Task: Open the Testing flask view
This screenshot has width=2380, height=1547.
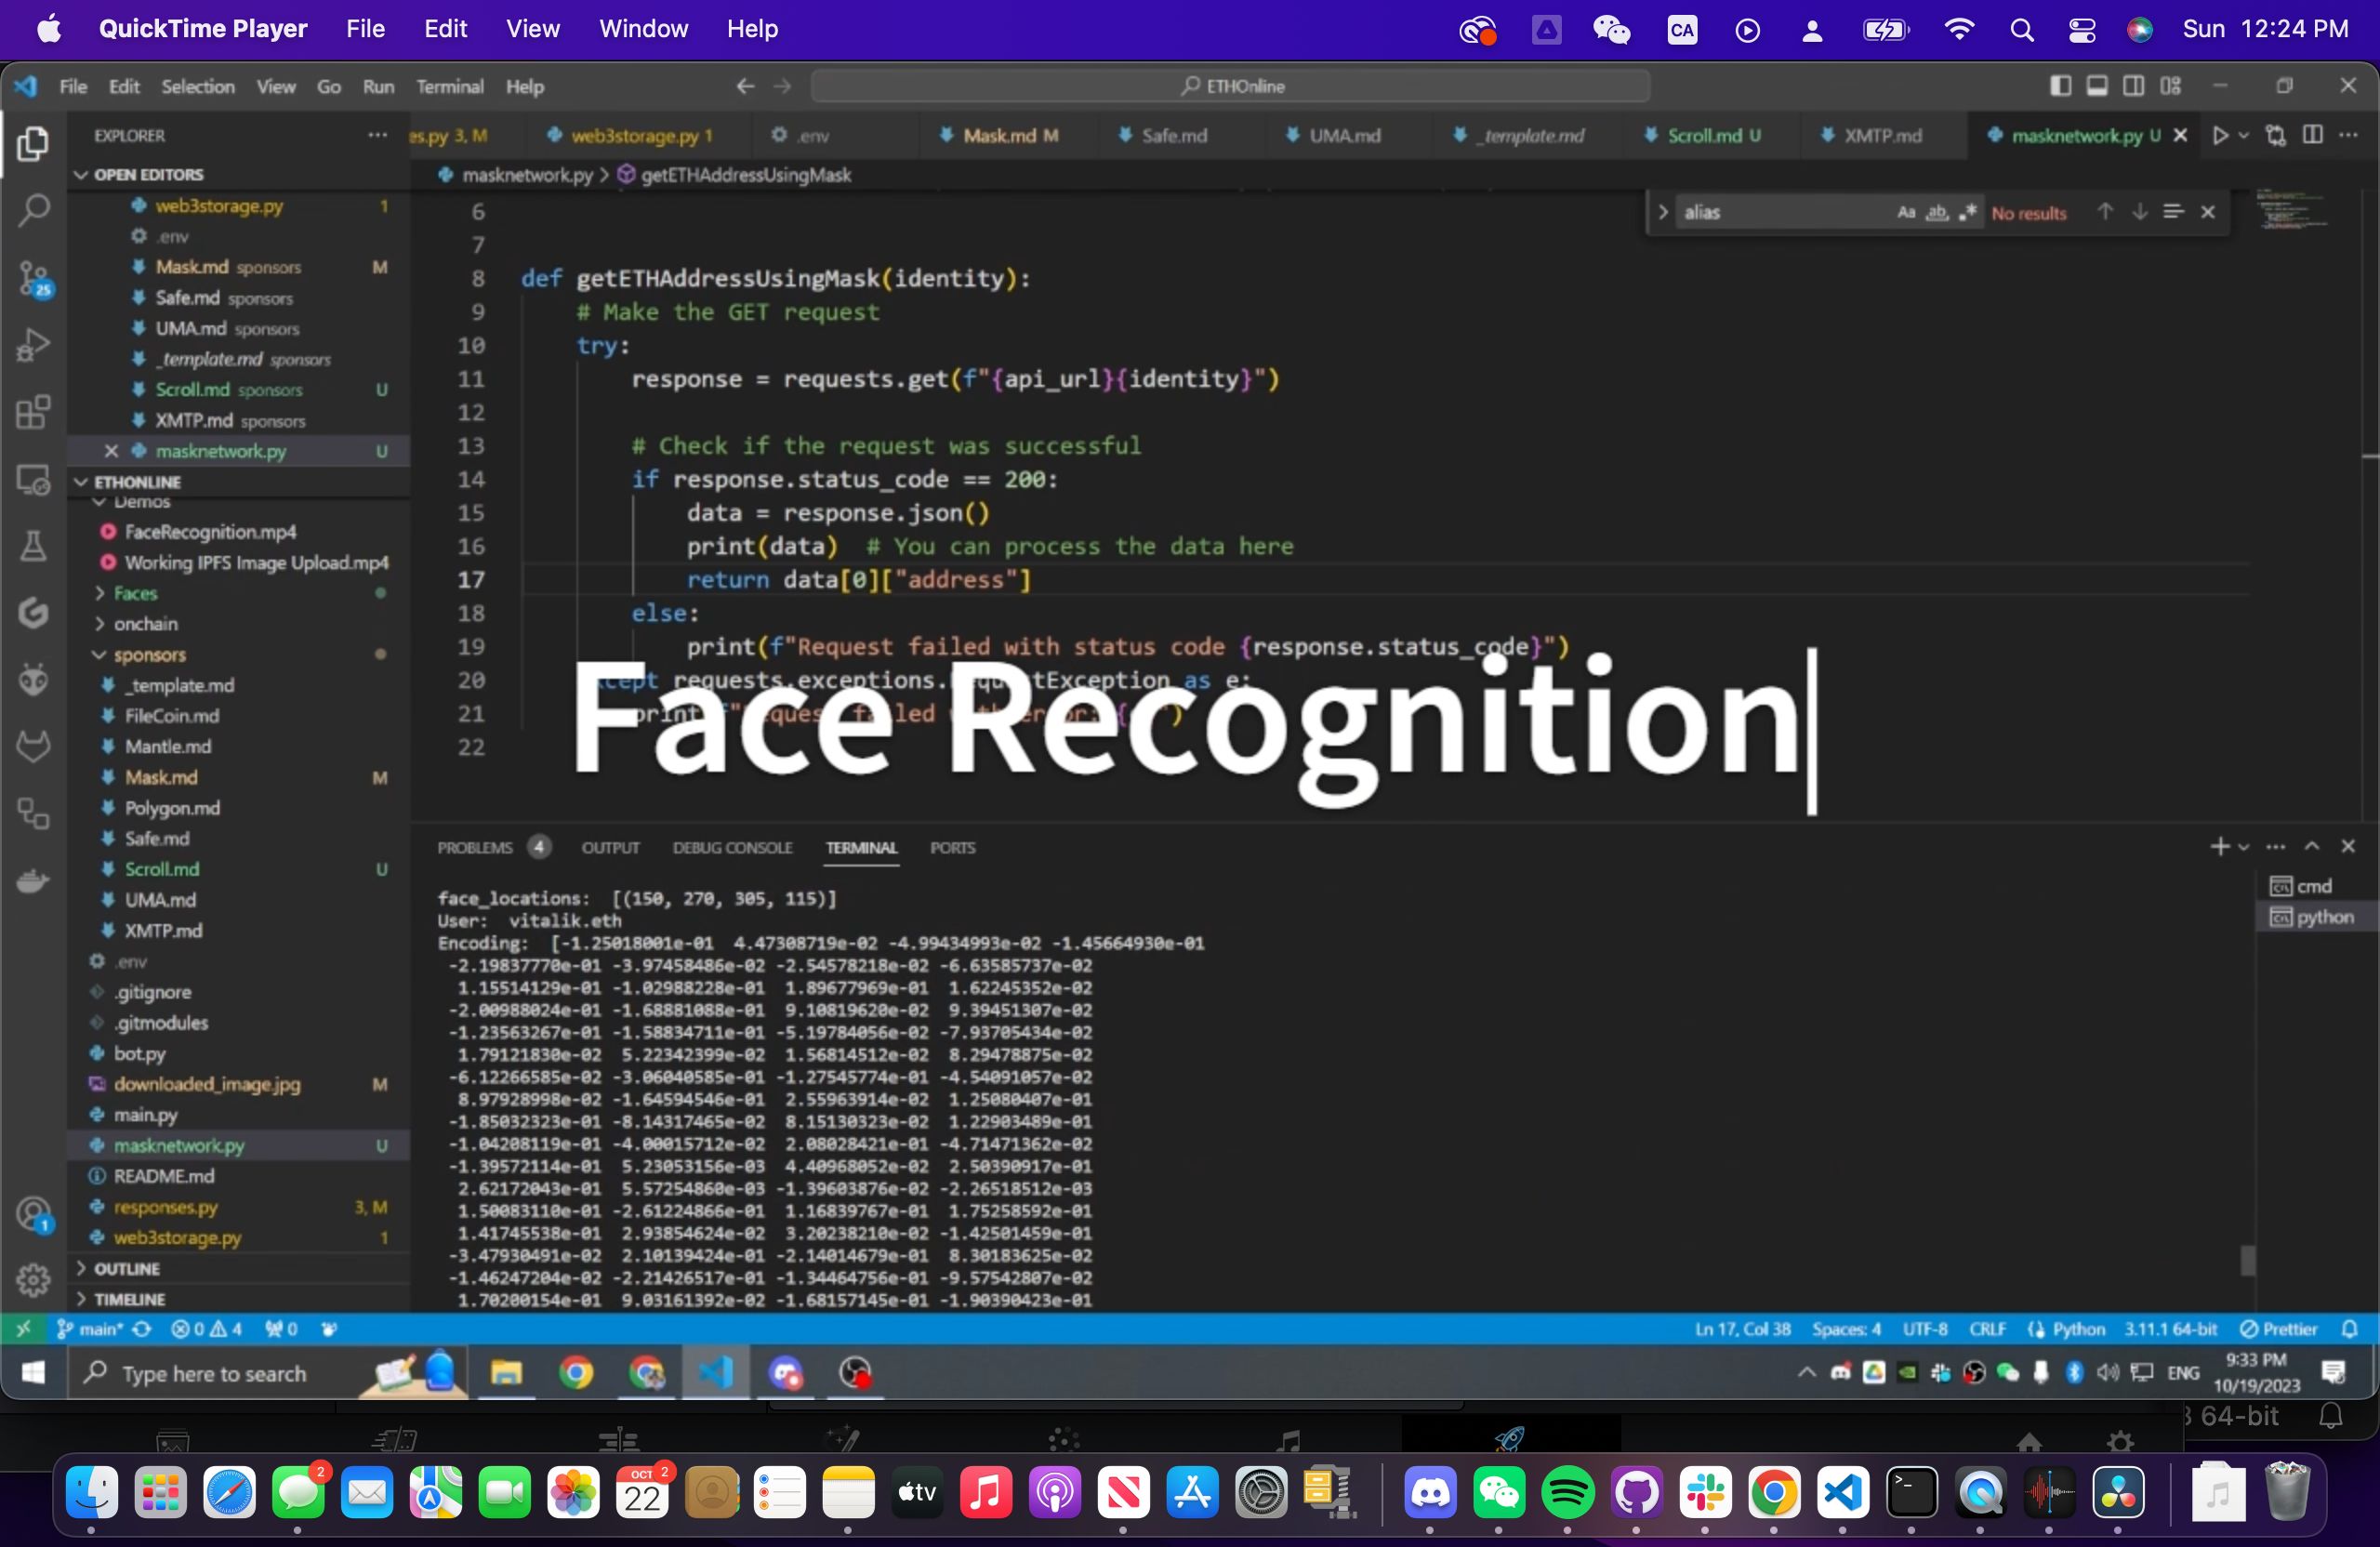Action: pos(33,546)
